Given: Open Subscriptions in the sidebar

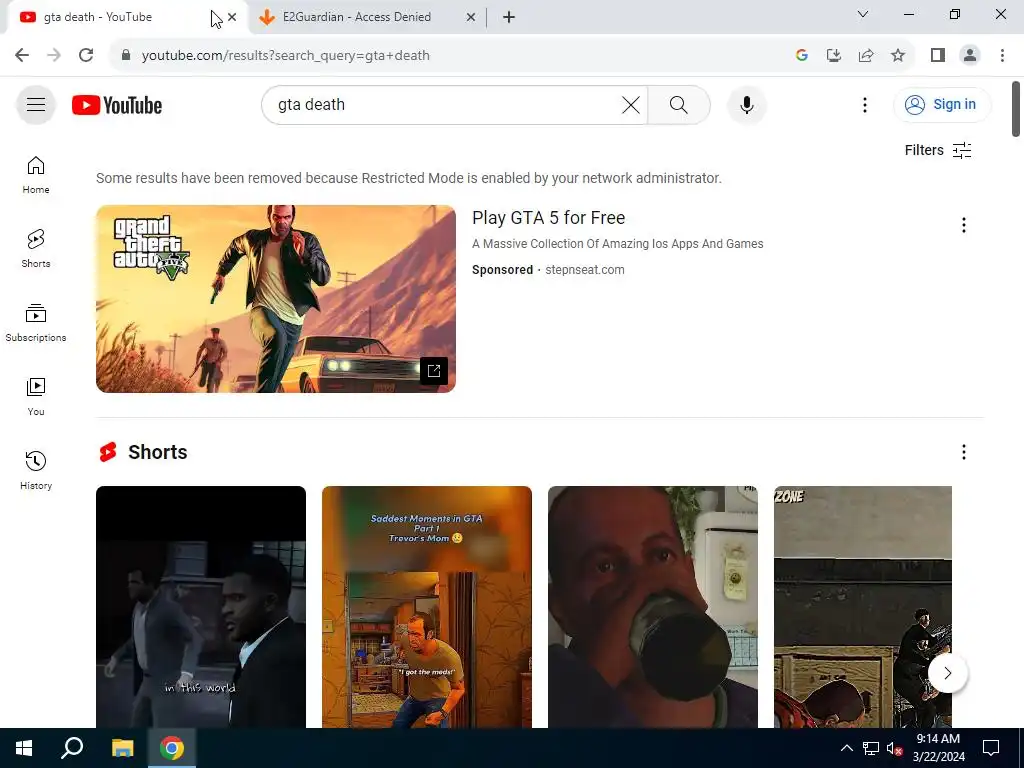Looking at the screenshot, I should click(x=36, y=323).
